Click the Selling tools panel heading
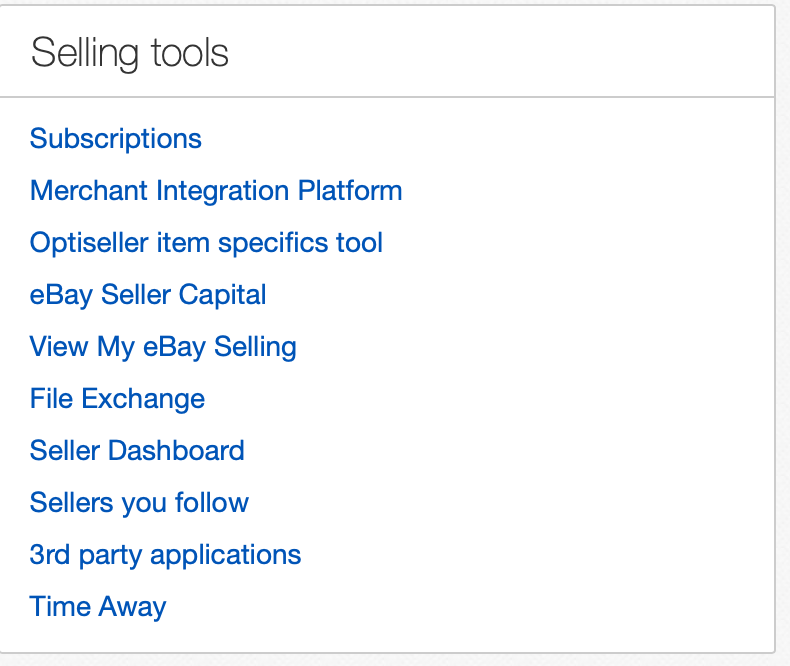The height and width of the screenshot is (666, 790). pos(130,52)
